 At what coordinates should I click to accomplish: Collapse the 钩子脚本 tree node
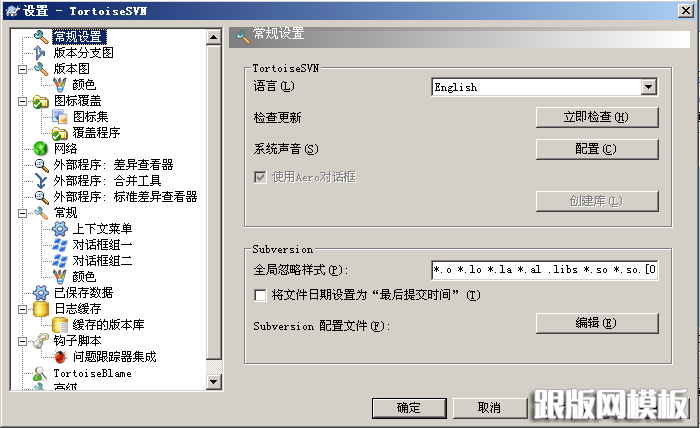(22, 341)
